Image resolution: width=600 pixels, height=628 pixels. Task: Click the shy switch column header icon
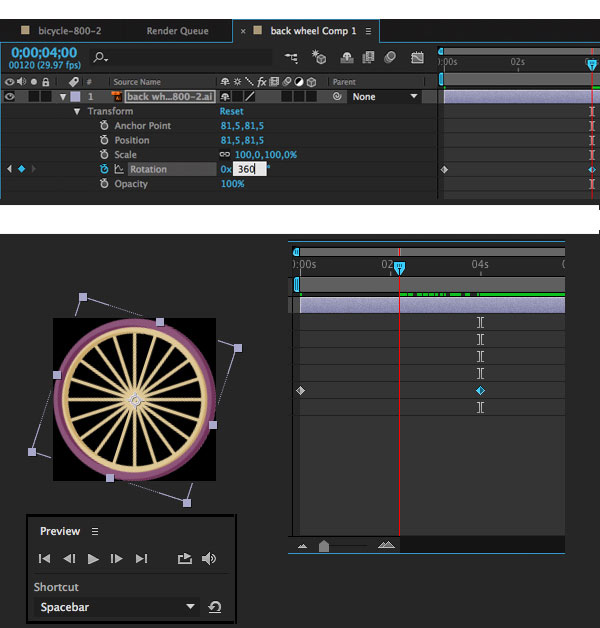point(225,82)
